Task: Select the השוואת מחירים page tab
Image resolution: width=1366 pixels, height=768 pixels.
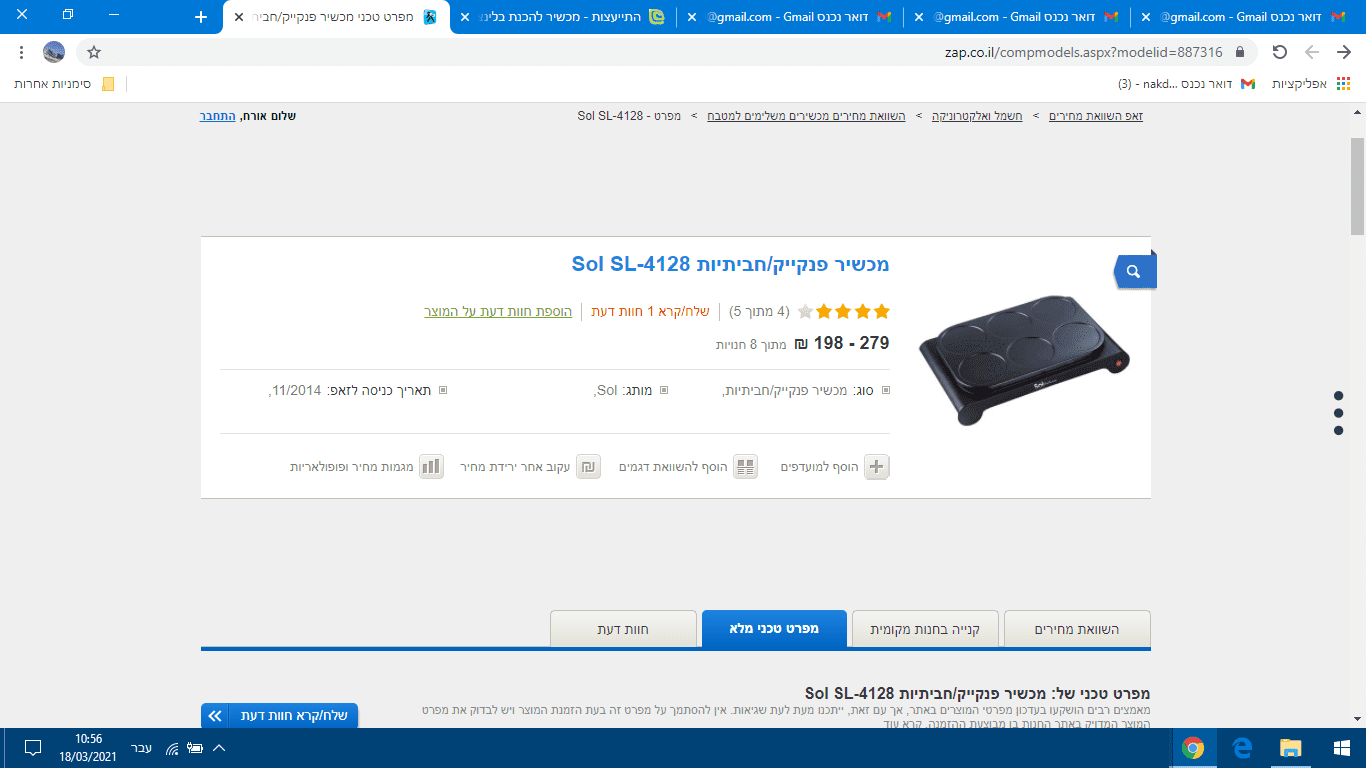Action: coord(1077,629)
